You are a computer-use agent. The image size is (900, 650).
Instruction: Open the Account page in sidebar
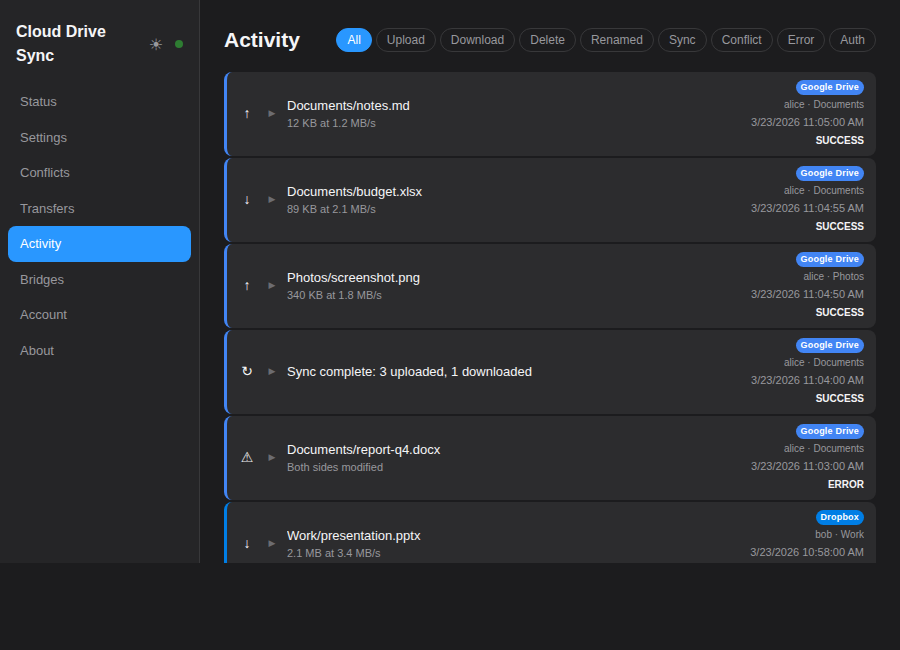[x=99, y=315]
